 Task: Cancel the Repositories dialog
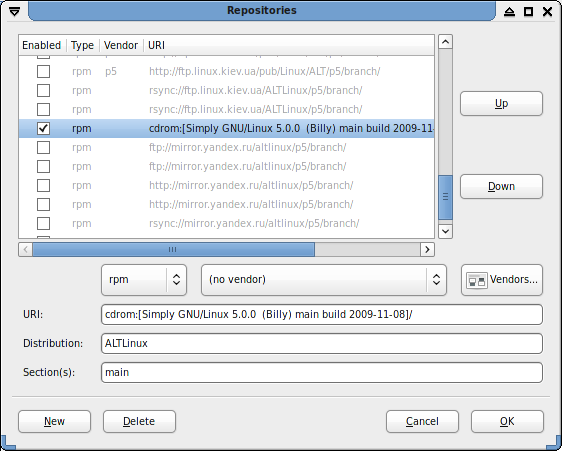pos(422,421)
